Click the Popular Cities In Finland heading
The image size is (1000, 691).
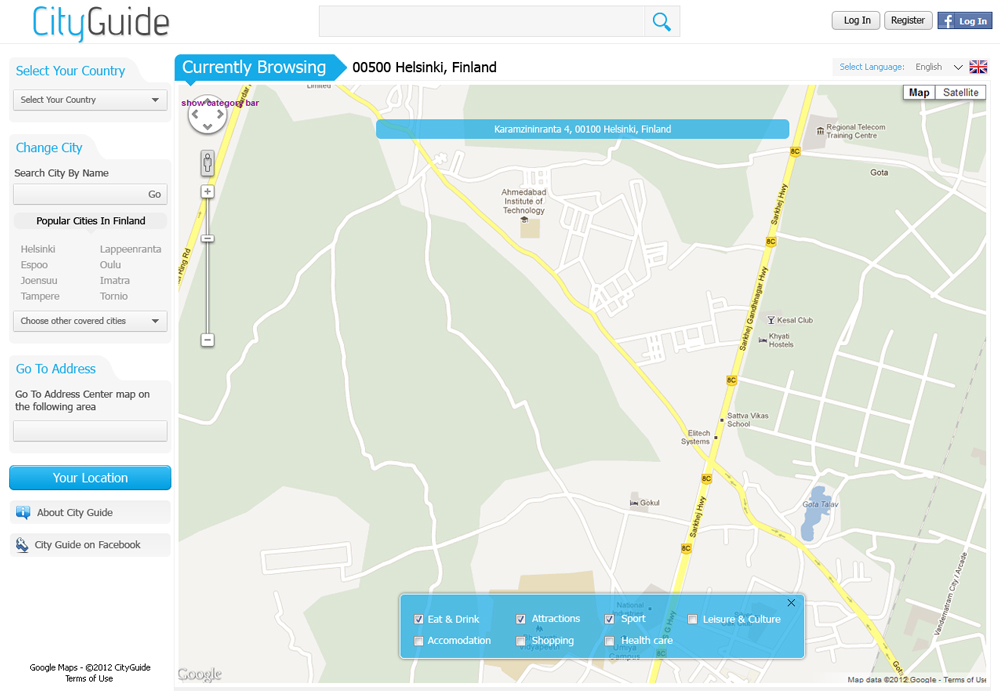click(x=91, y=221)
